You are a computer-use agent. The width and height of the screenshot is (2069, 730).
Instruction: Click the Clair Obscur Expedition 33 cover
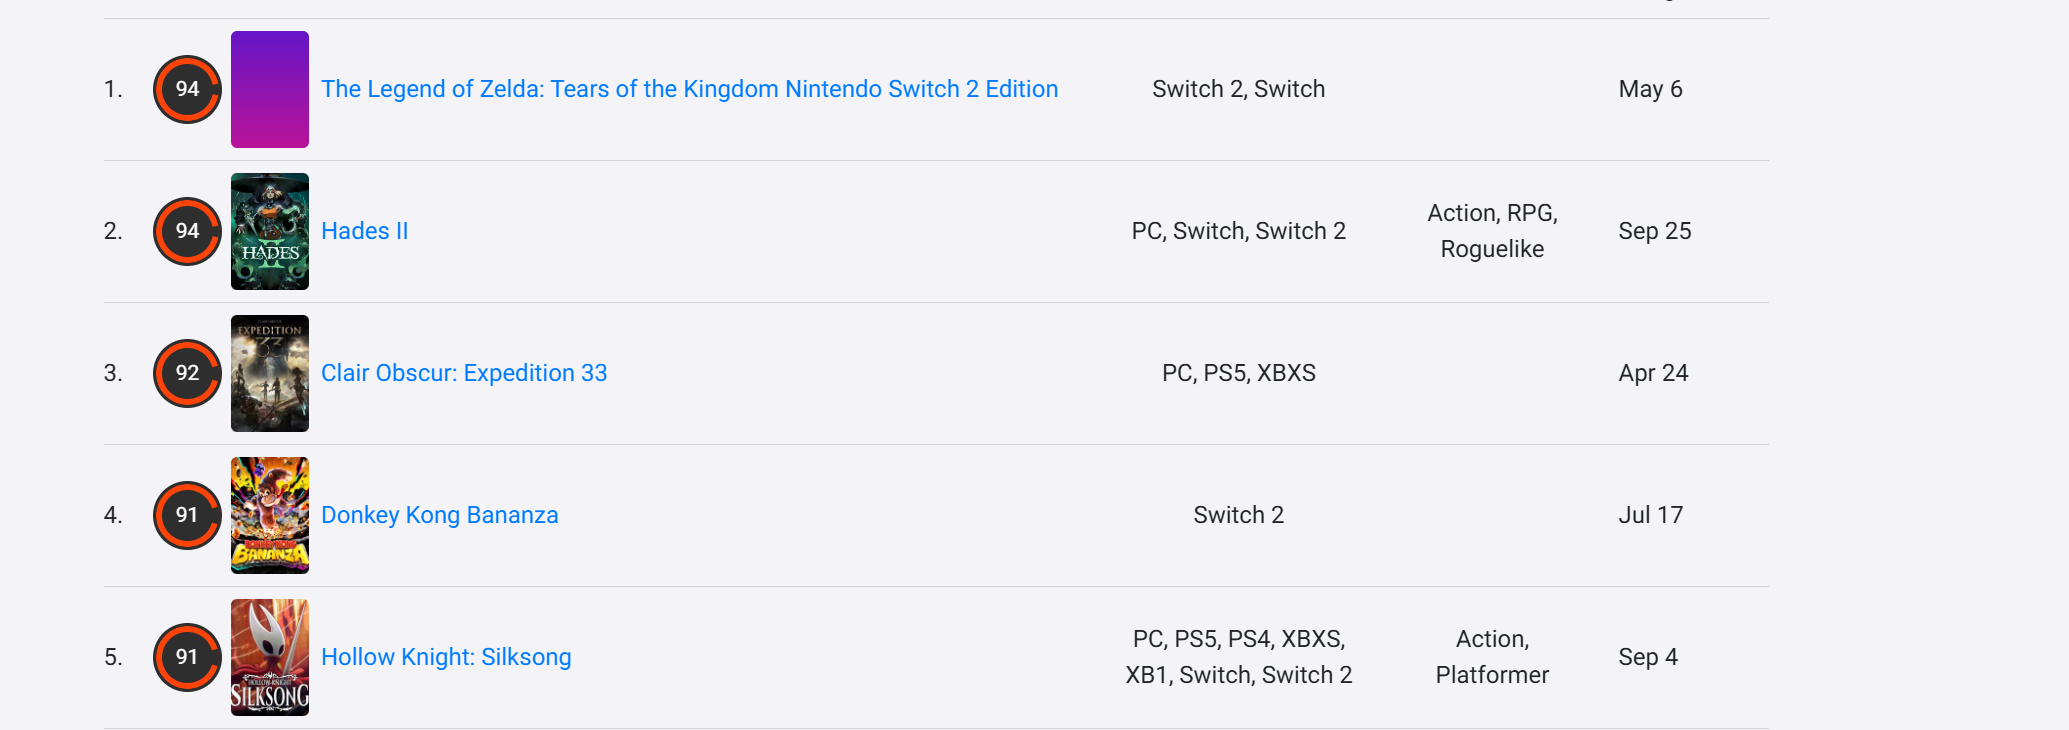tap(270, 373)
